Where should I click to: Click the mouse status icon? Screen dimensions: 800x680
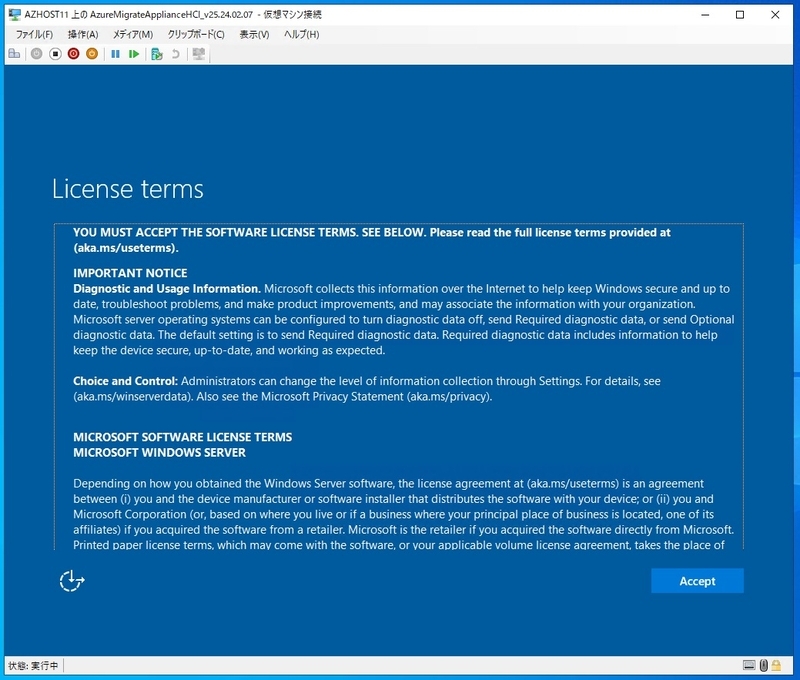tap(763, 665)
